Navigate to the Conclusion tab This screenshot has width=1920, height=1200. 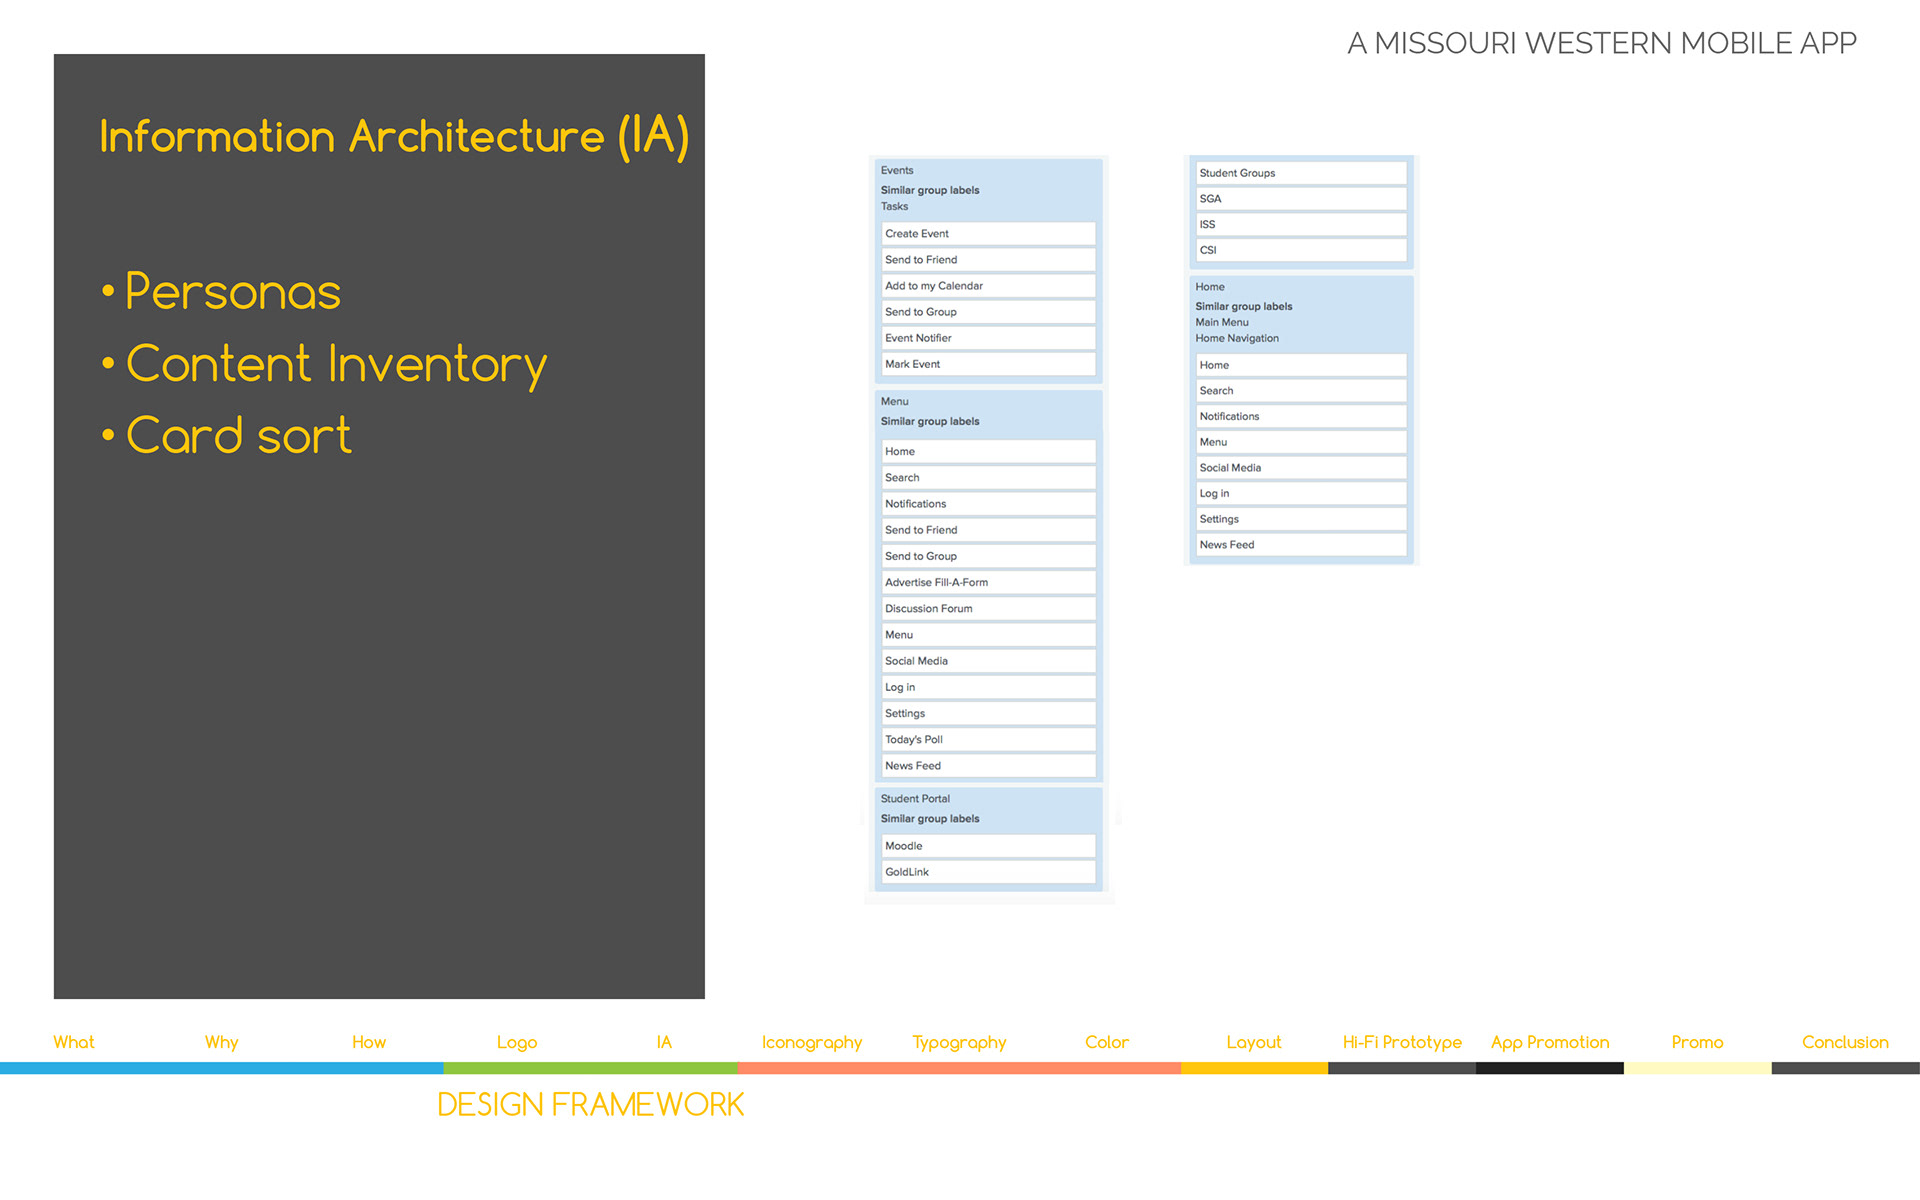[1845, 1042]
